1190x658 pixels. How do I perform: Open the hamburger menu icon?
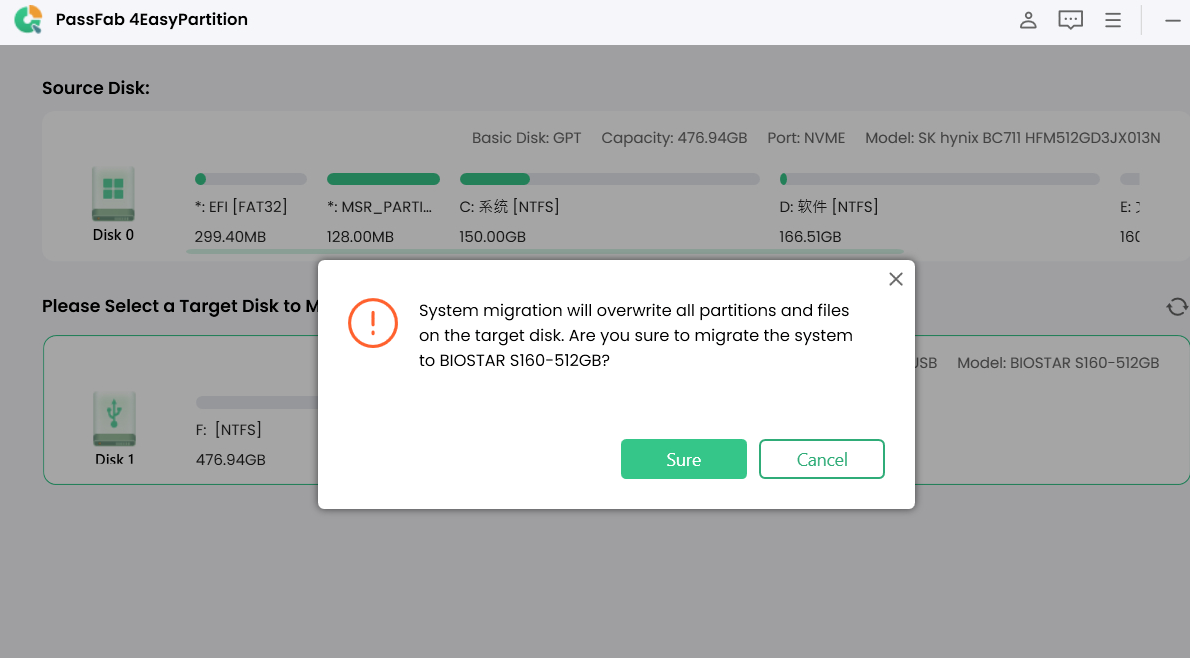(x=1113, y=20)
